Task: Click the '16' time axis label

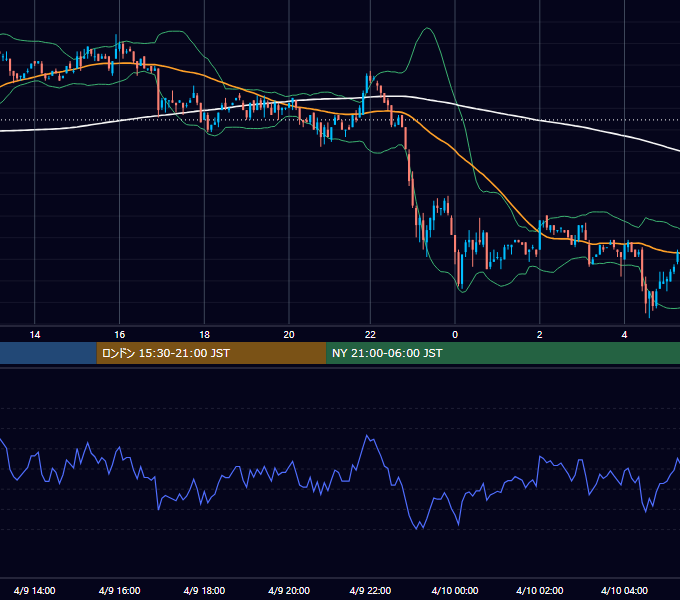Action: pos(120,335)
